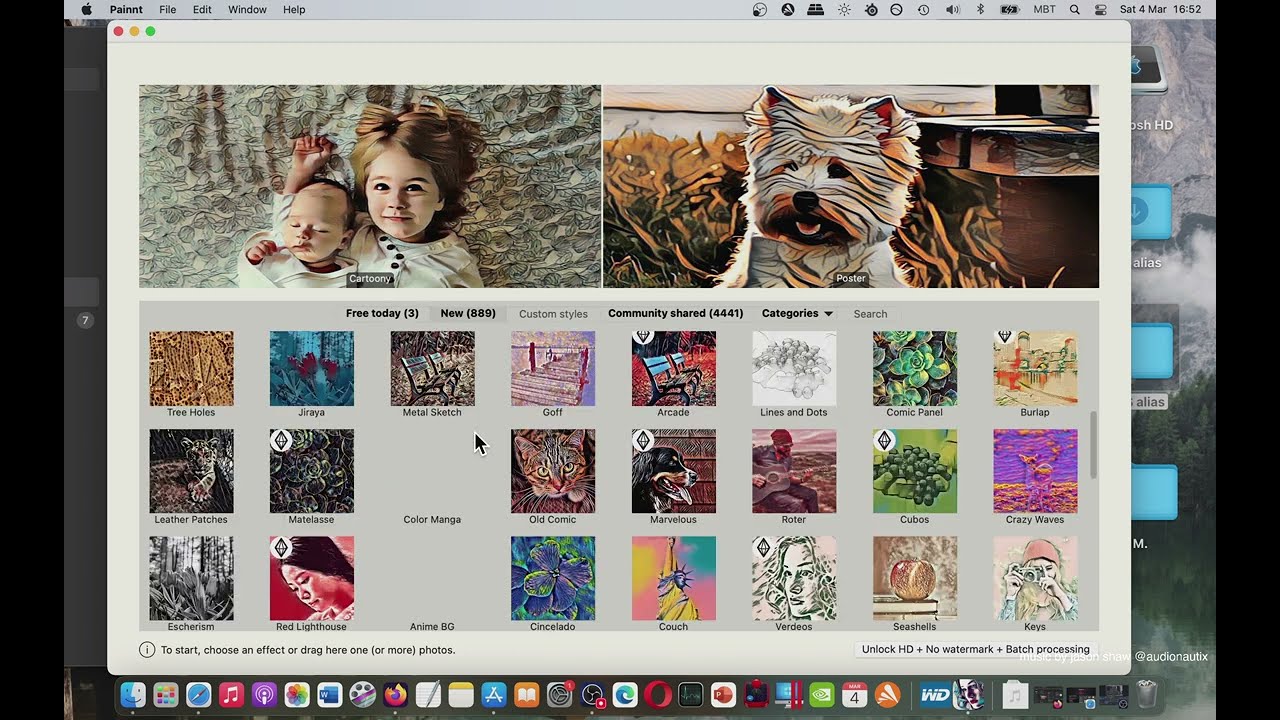
Task: Open the brightness menu bar icon
Action: (844, 9)
